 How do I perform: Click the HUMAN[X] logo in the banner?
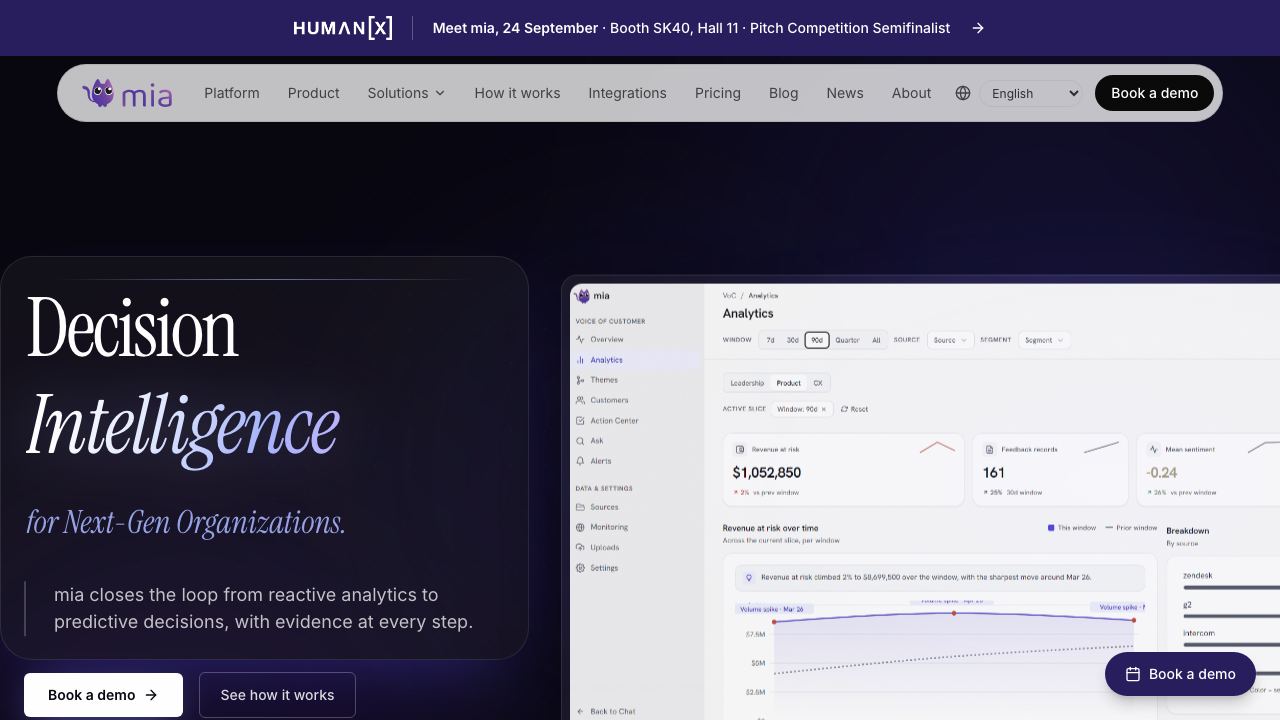point(343,28)
